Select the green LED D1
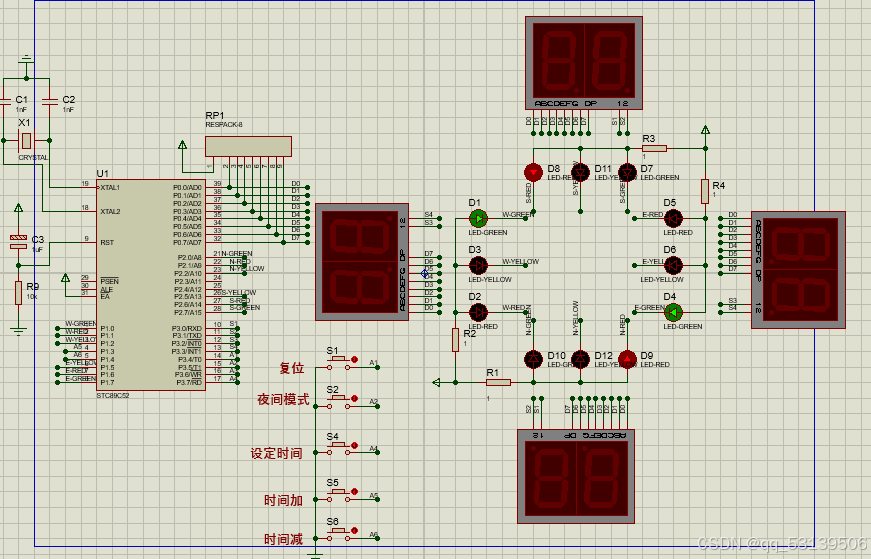 click(x=478, y=218)
